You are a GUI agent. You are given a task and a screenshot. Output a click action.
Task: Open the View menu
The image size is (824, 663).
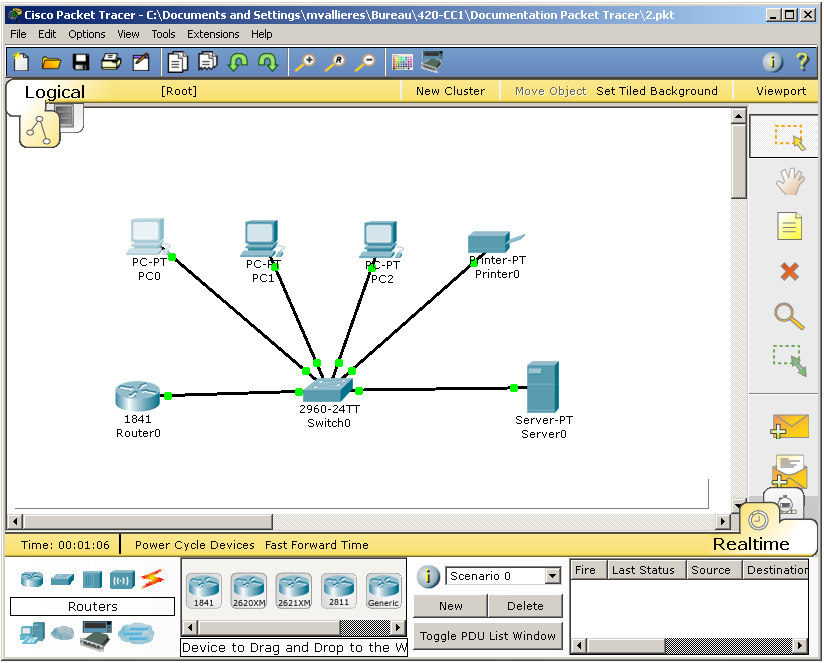pyautogui.click(x=128, y=34)
